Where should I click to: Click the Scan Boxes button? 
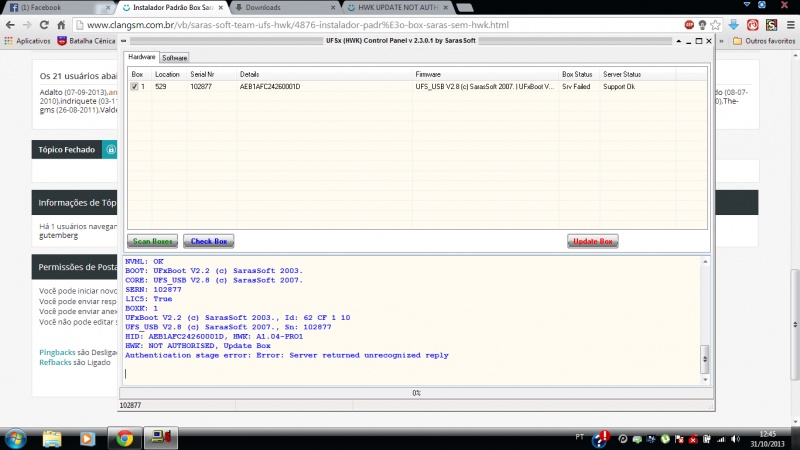click(152, 241)
